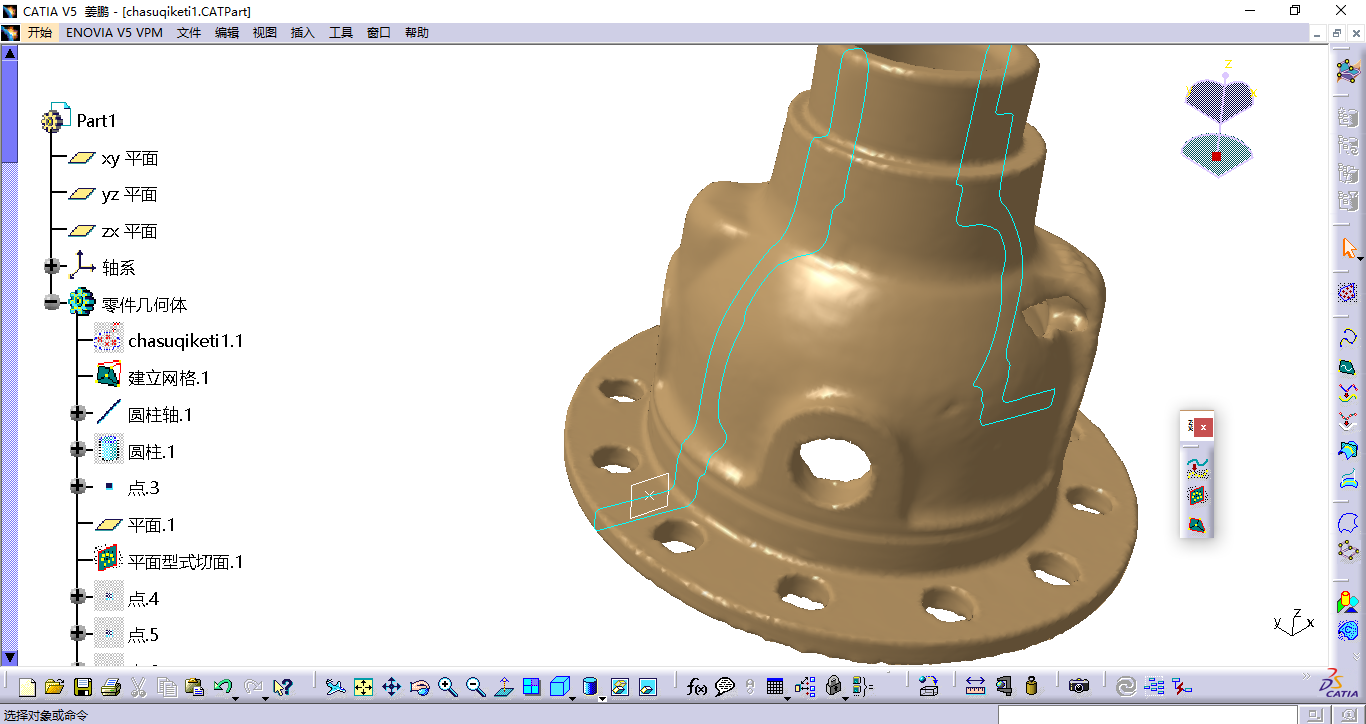Viewport: 1366px width, 724px height.
Task: Select 建立网格.1 in the specification tree
Action: click(x=168, y=378)
